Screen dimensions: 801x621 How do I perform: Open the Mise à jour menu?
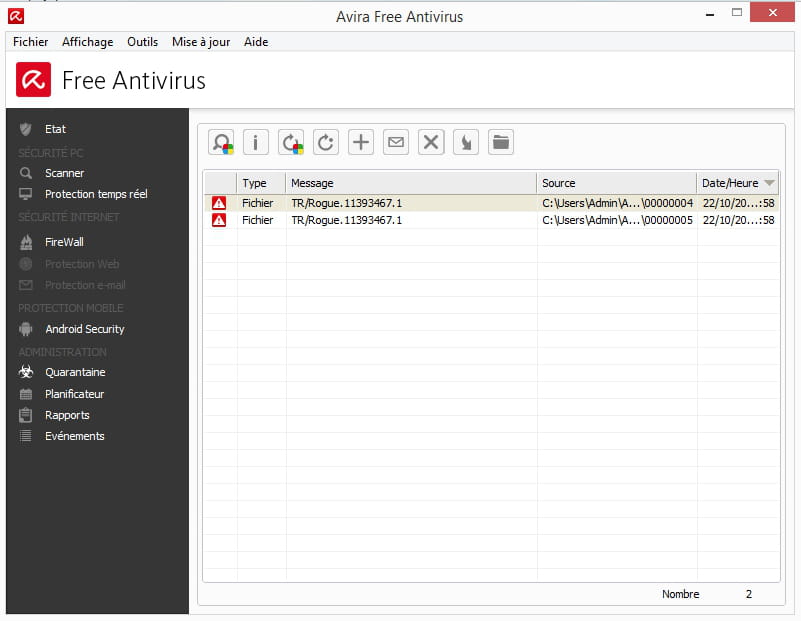click(201, 42)
